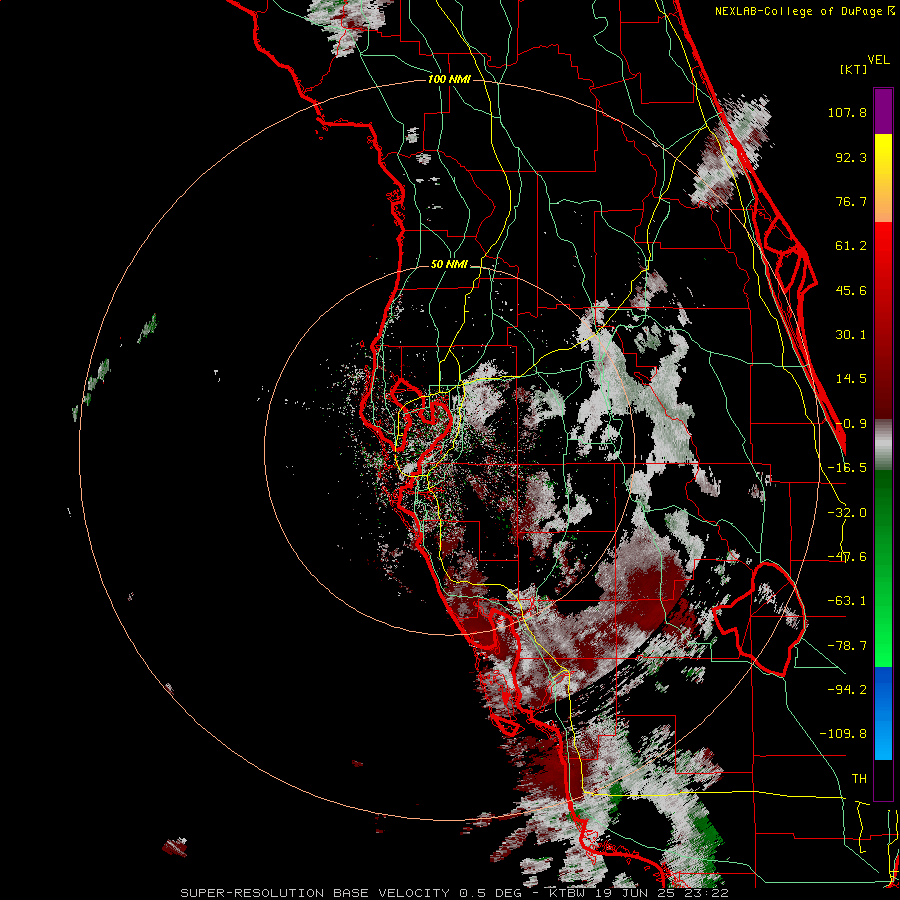Viewport: 900px width, 900px height.
Task: Click the 100 NMI range ring label
Action: click(x=449, y=79)
